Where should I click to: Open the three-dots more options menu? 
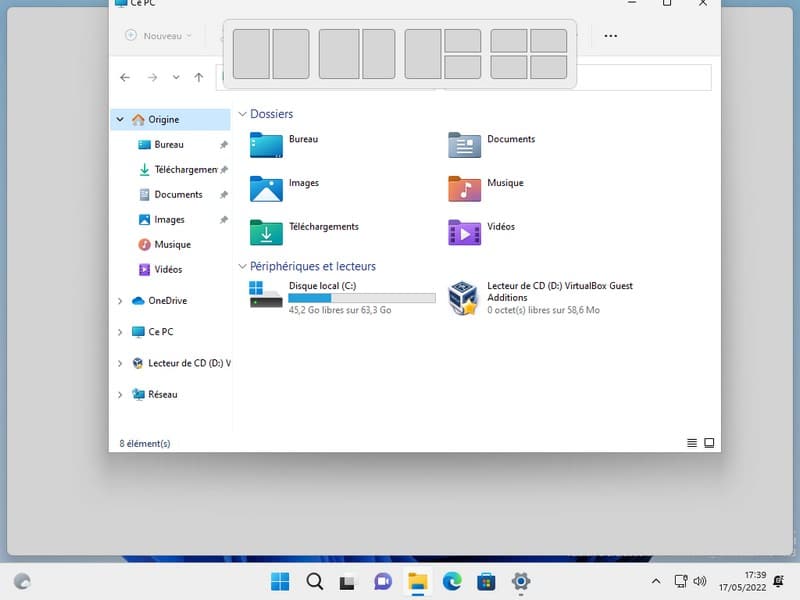610,36
